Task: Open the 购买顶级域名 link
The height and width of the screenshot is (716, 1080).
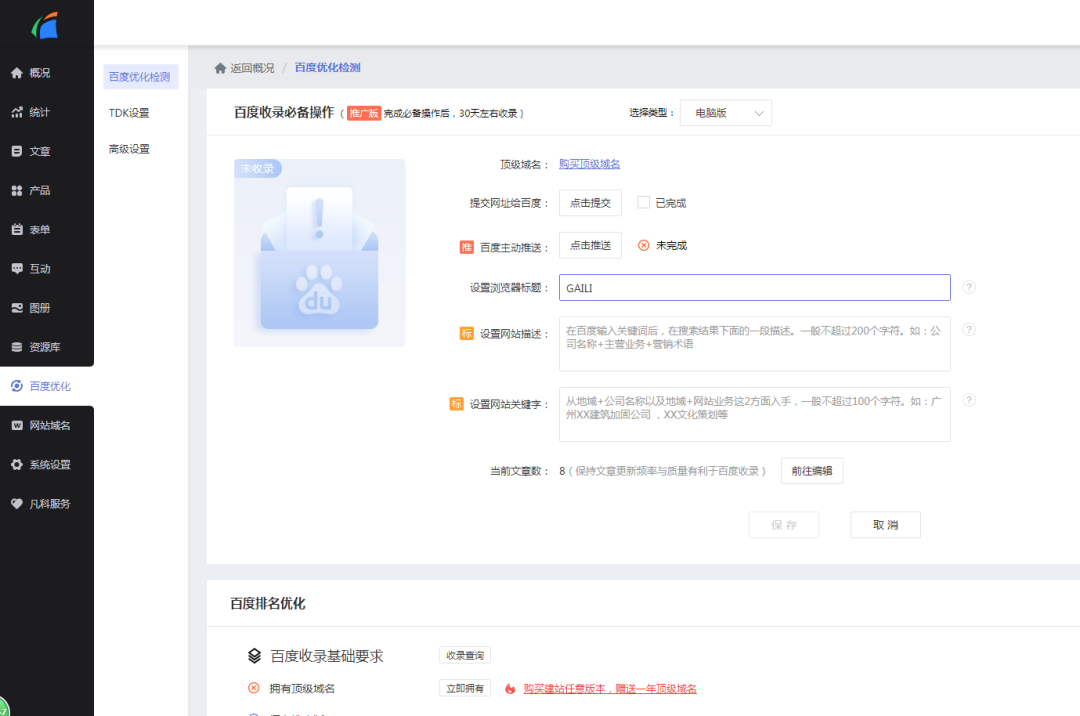Action: click(590, 164)
